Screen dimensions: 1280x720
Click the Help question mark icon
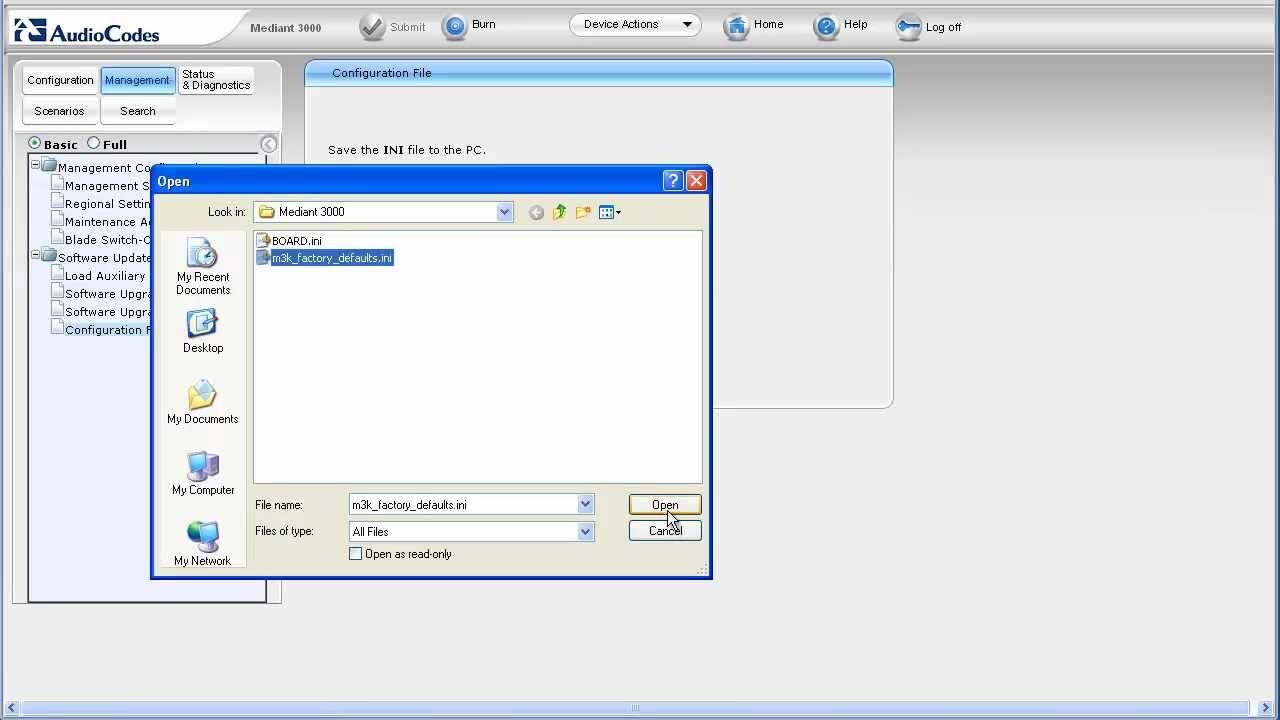(826, 27)
